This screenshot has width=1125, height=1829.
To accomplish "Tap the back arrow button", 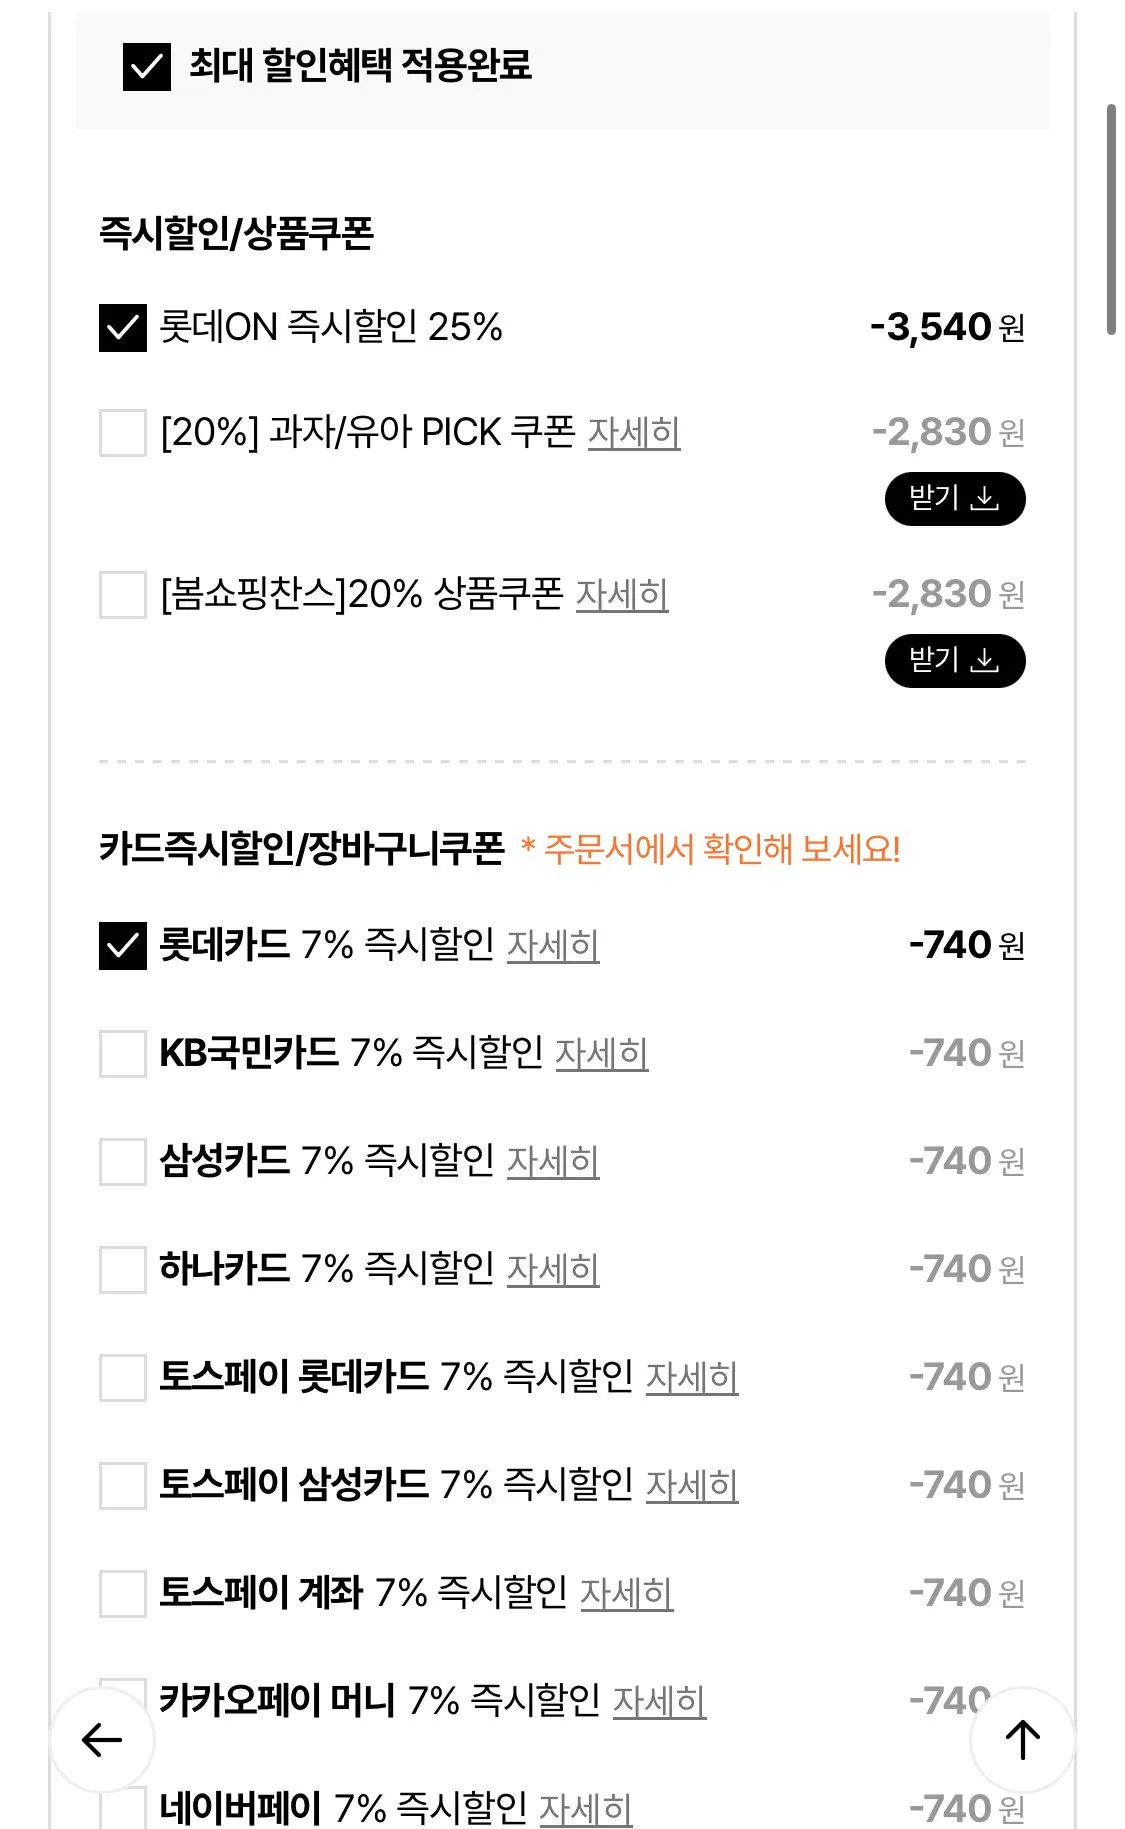I will 102,1739.
